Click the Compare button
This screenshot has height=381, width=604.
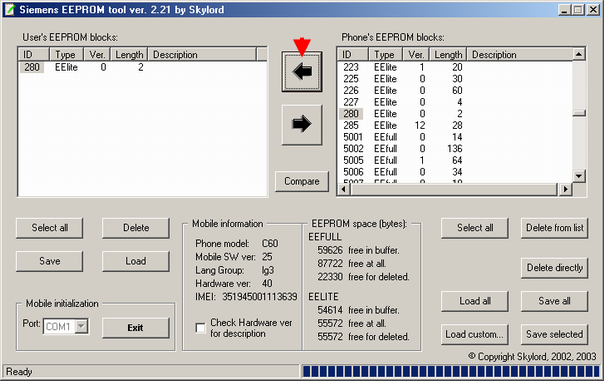tap(302, 181)
